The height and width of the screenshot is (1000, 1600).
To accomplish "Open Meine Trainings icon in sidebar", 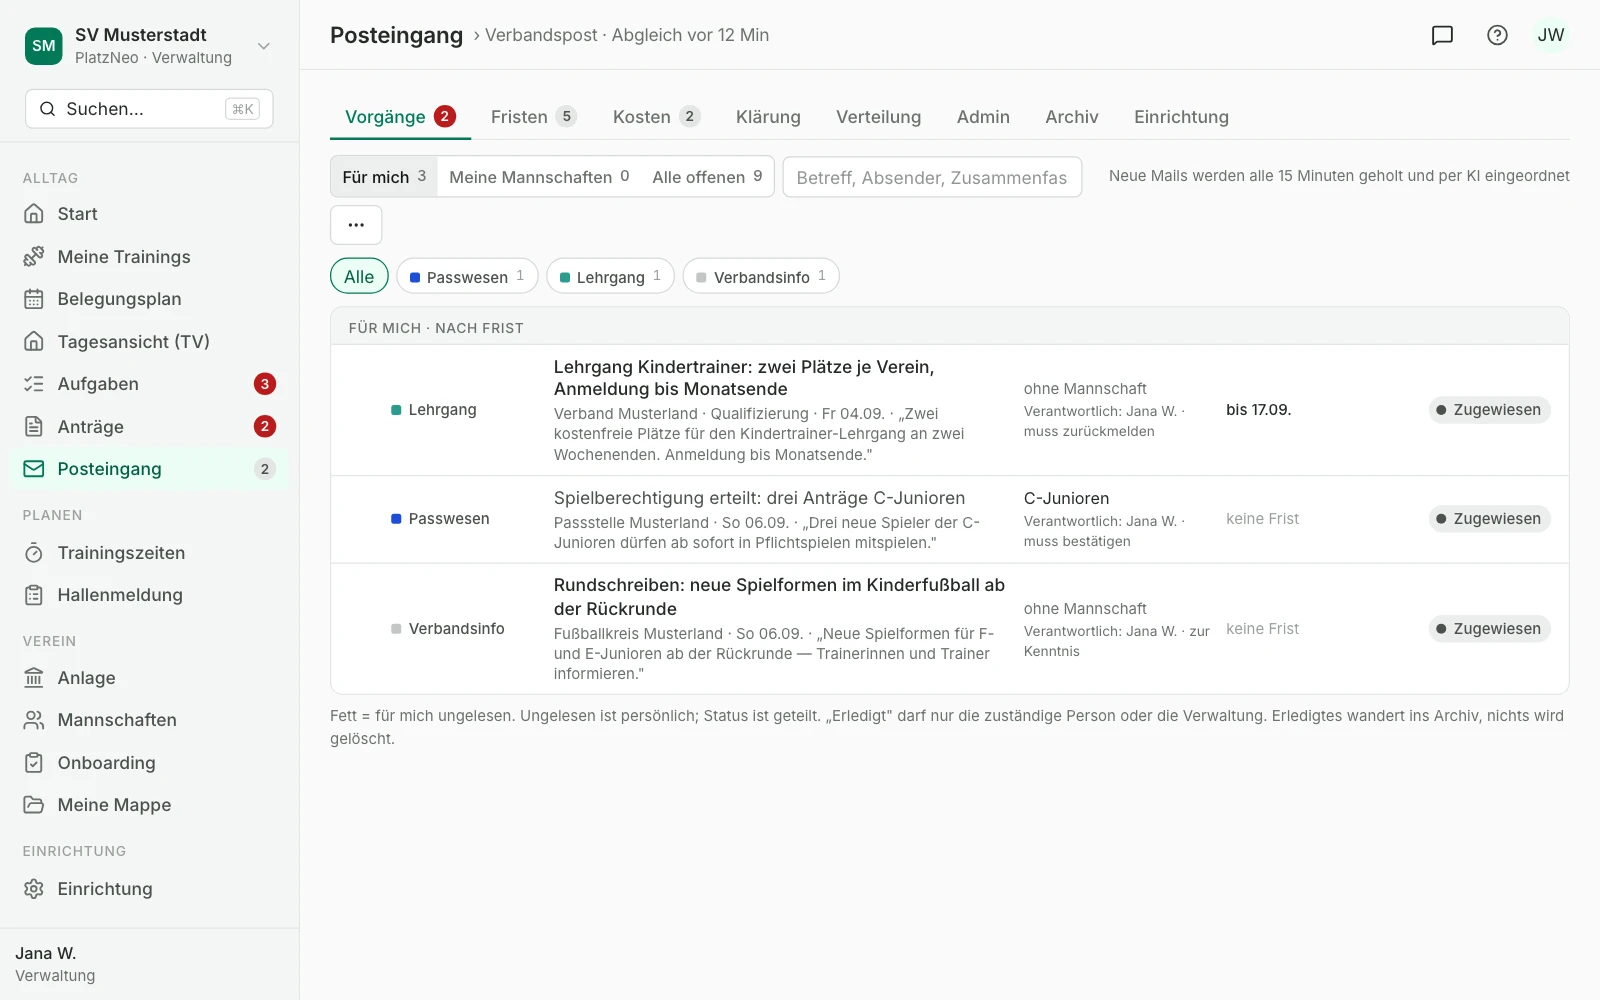I will tap(34, 257).
